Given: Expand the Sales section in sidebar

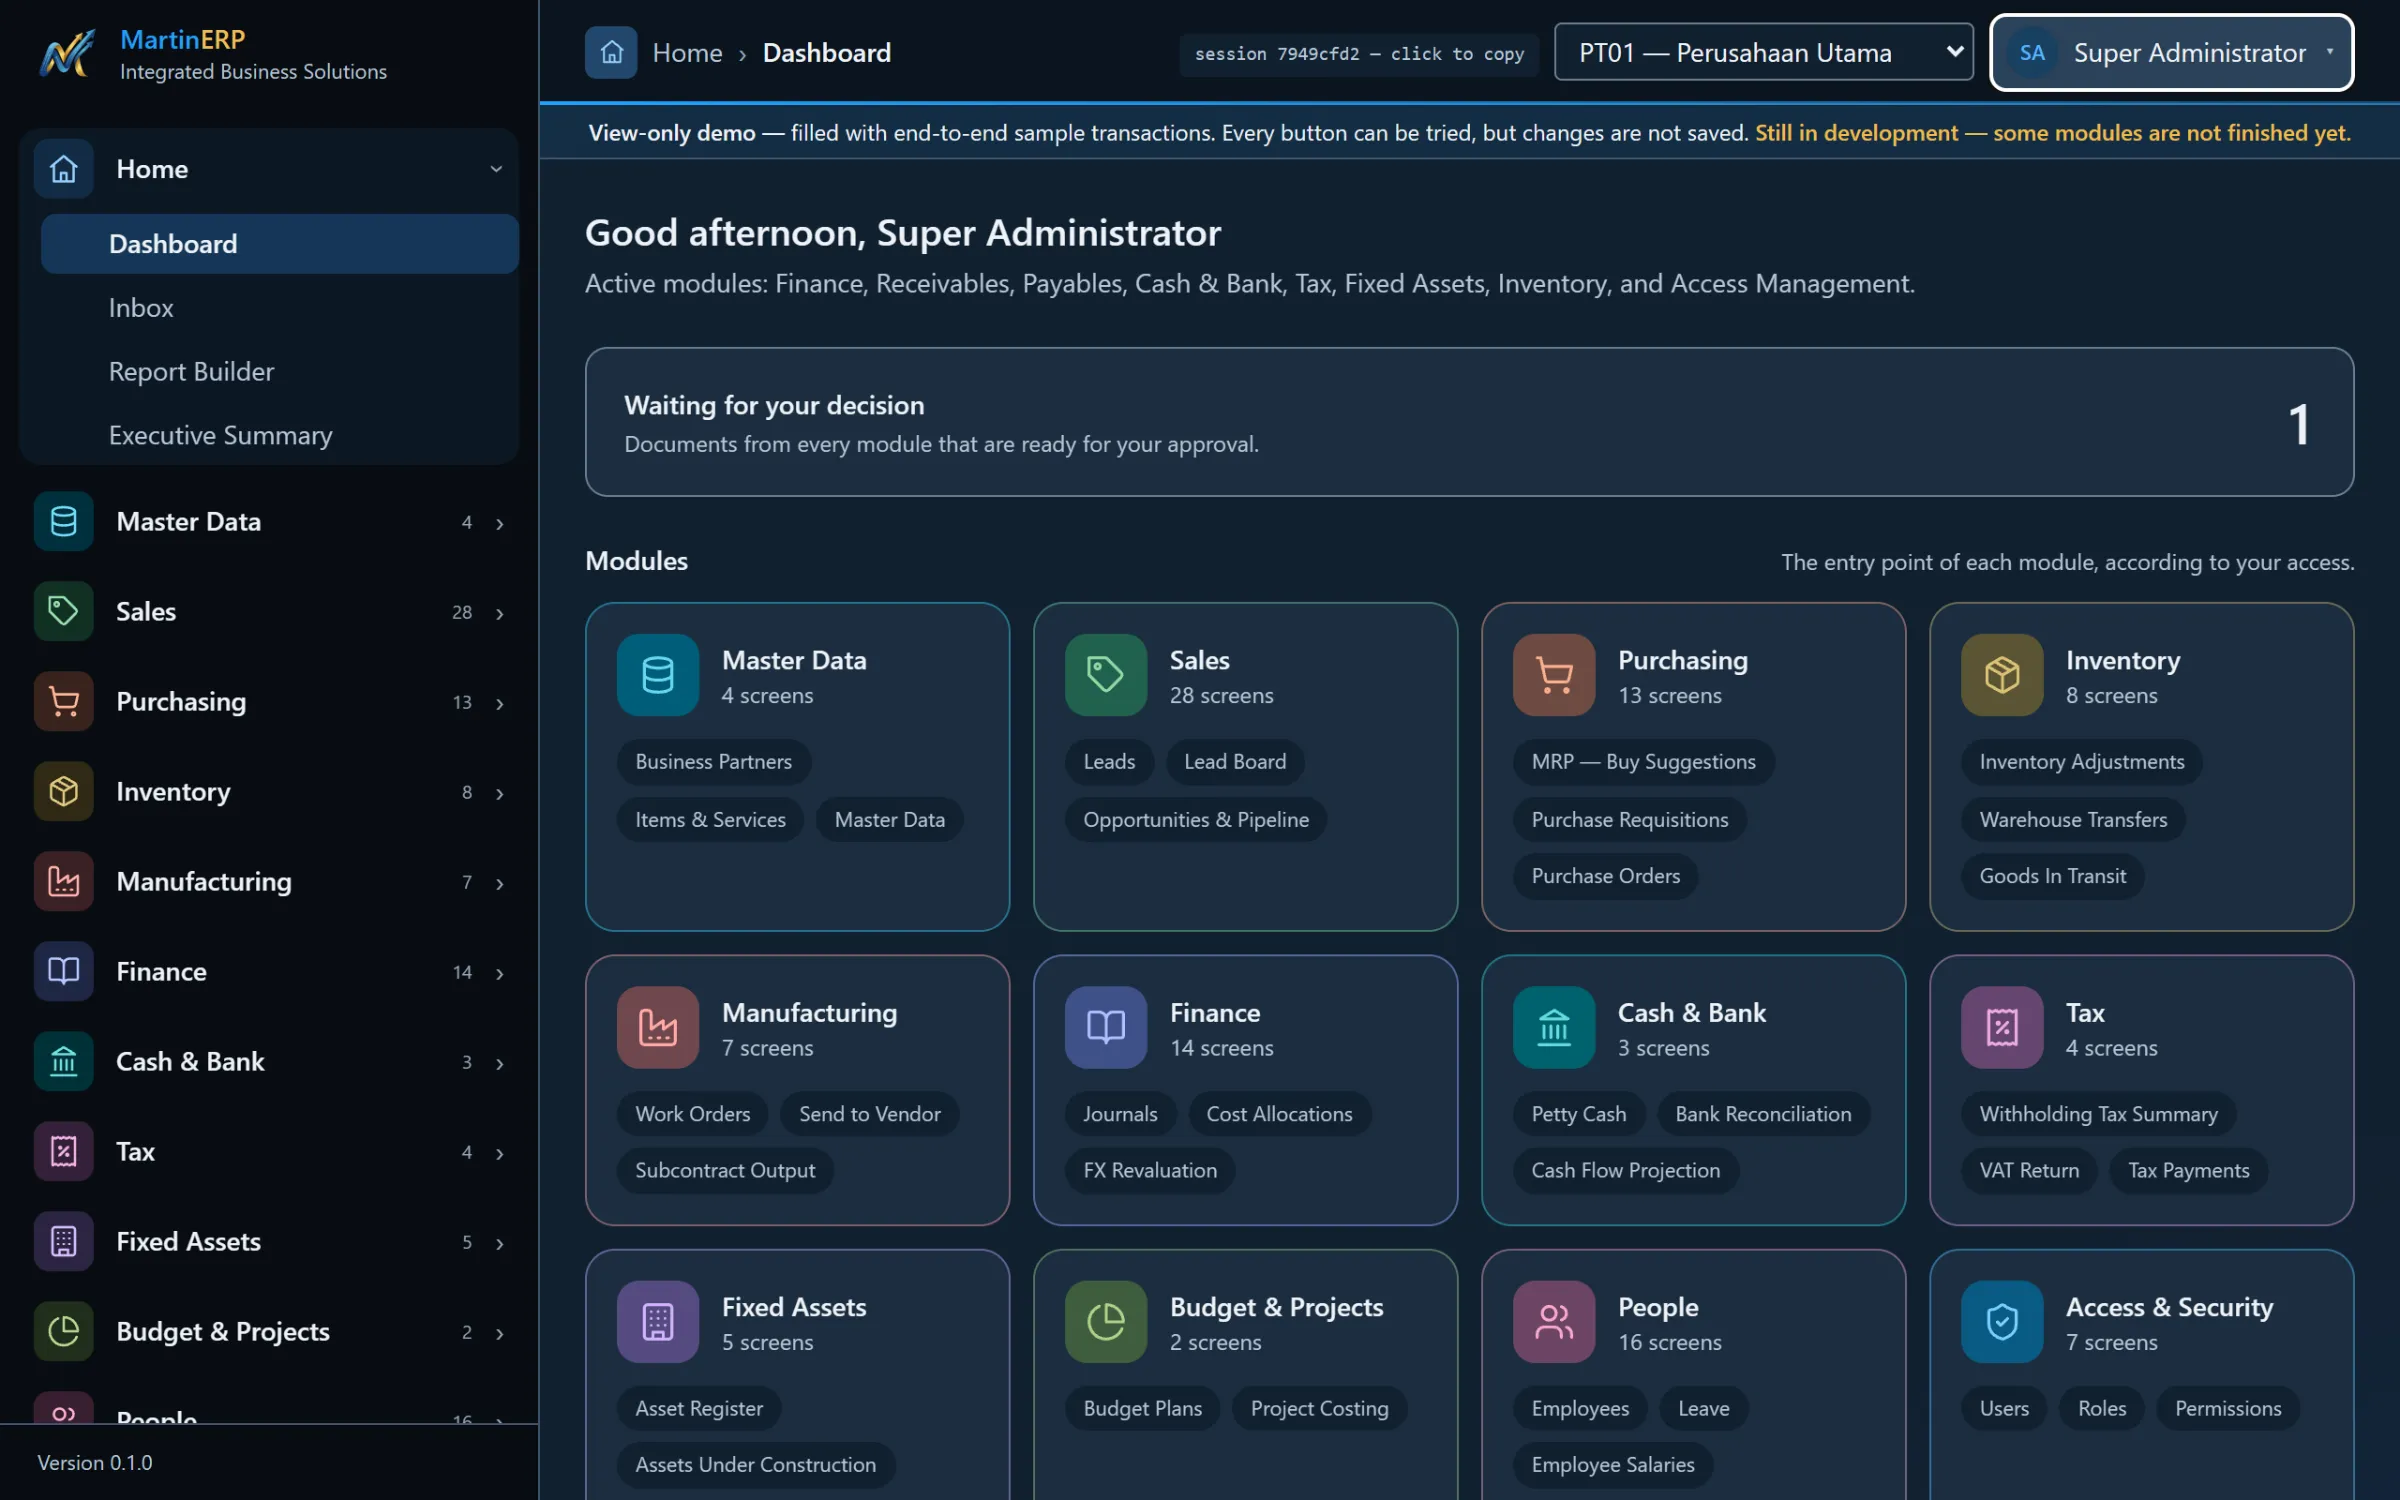Looking at the screenshot, I should point(269,611).
